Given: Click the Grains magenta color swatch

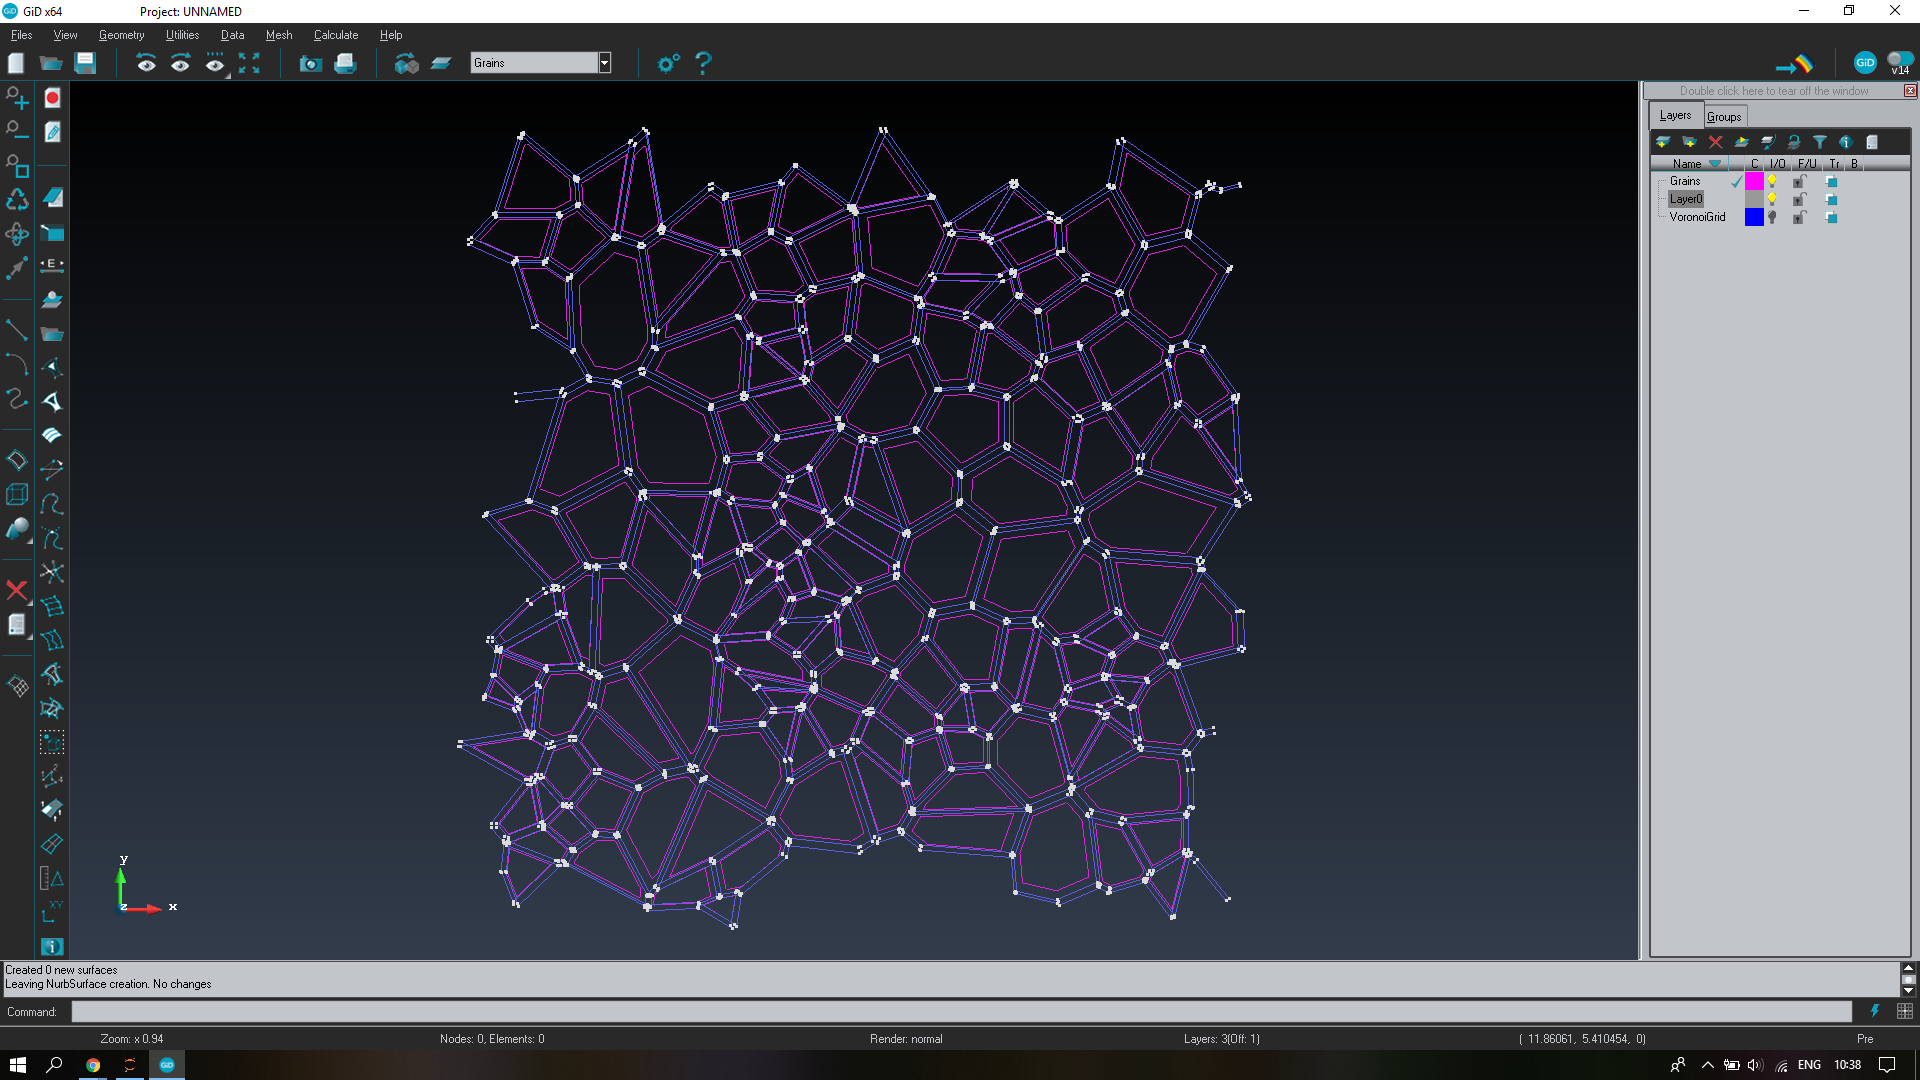Looking at the screenshot, I should click(1754, 181).
